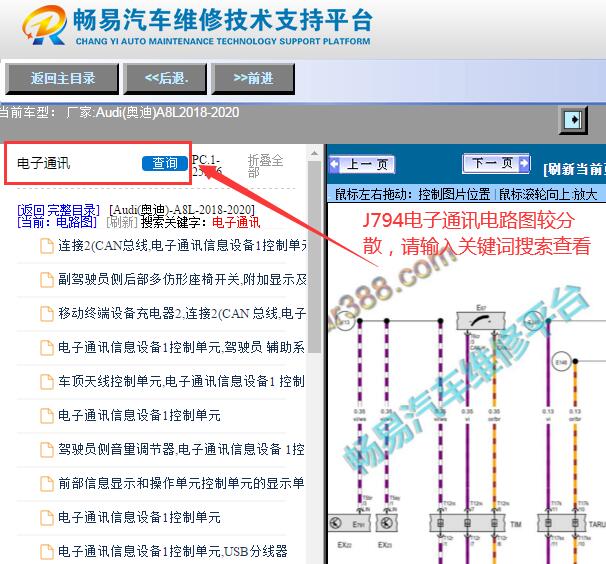Go to previous page with 上一页
Image resolution: width=606 pixels, height=564 pixels.
pos(362,164)
